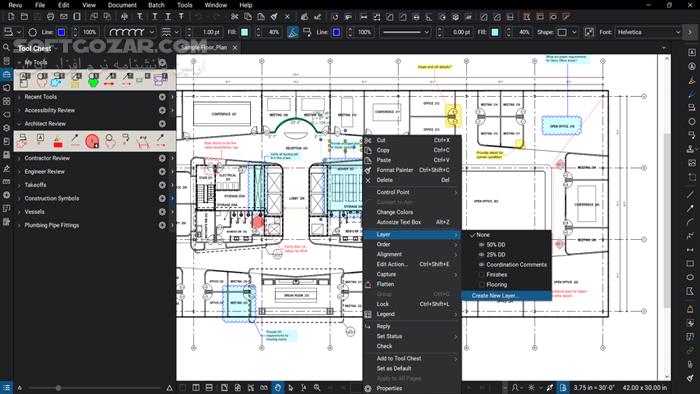Image resolution: width=700 pixels, height=394 pixels.
Task: Toggle the snap pin icon in status bar
Action: pos(550,388)
